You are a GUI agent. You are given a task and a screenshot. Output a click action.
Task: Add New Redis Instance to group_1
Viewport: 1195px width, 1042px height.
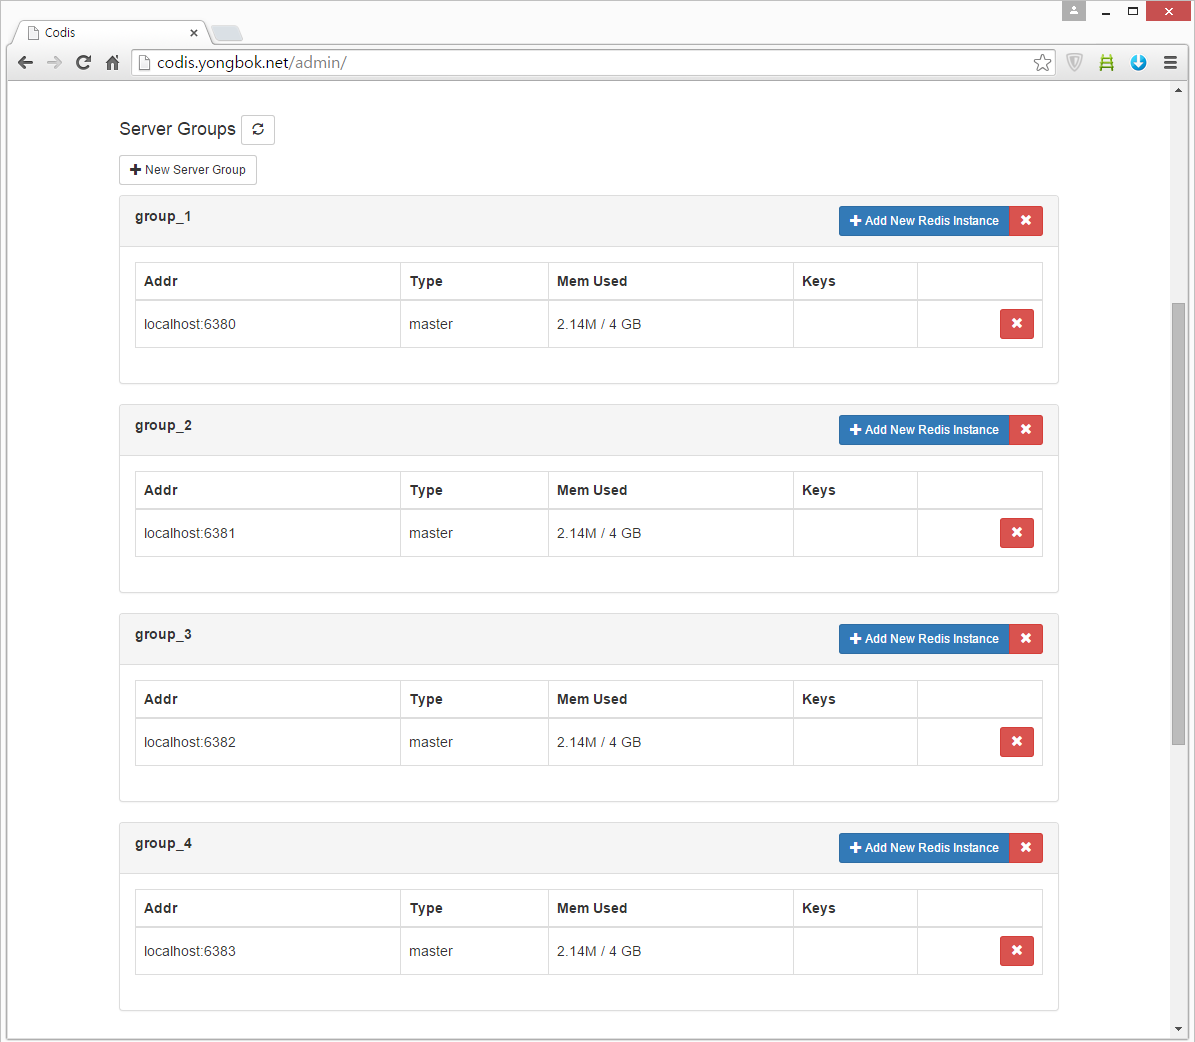pyautogui.click(x=924, y=221)
